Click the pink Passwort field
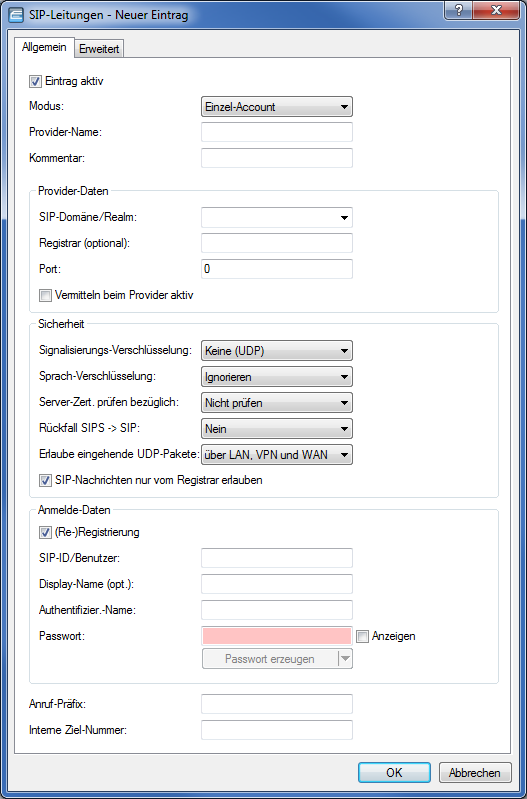This screenshot has height=799, width=527. (277, 636)
